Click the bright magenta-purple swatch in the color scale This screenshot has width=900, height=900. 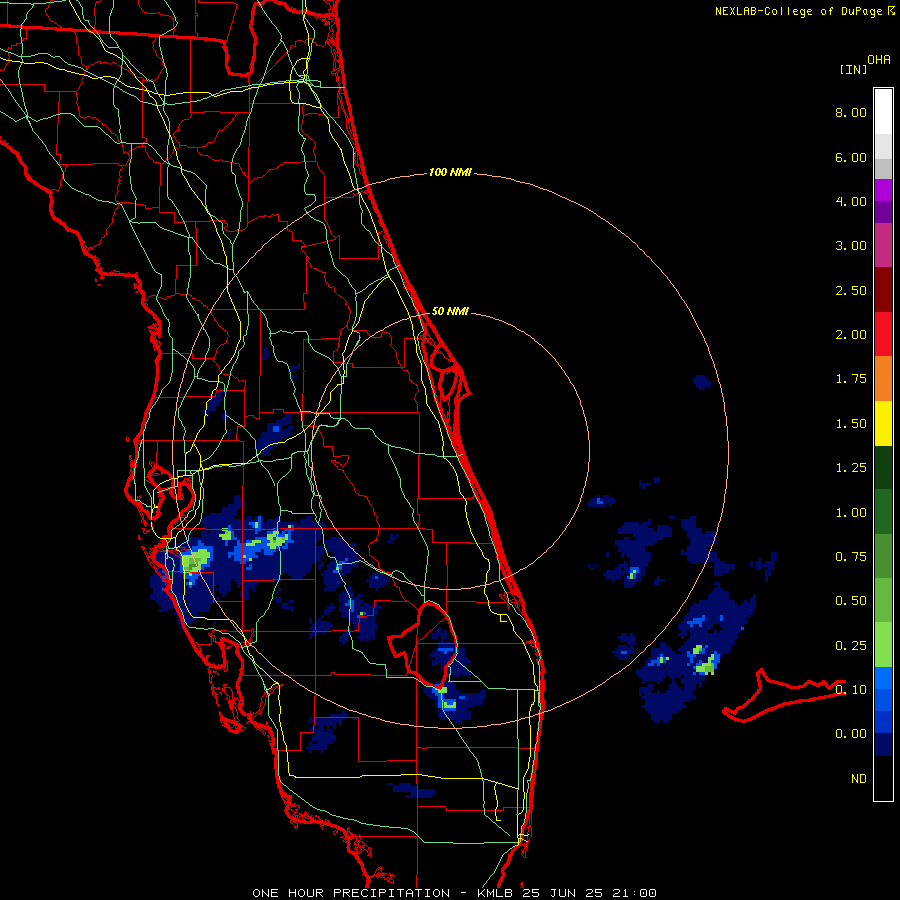pyautogui.click(x=883, y=190)
